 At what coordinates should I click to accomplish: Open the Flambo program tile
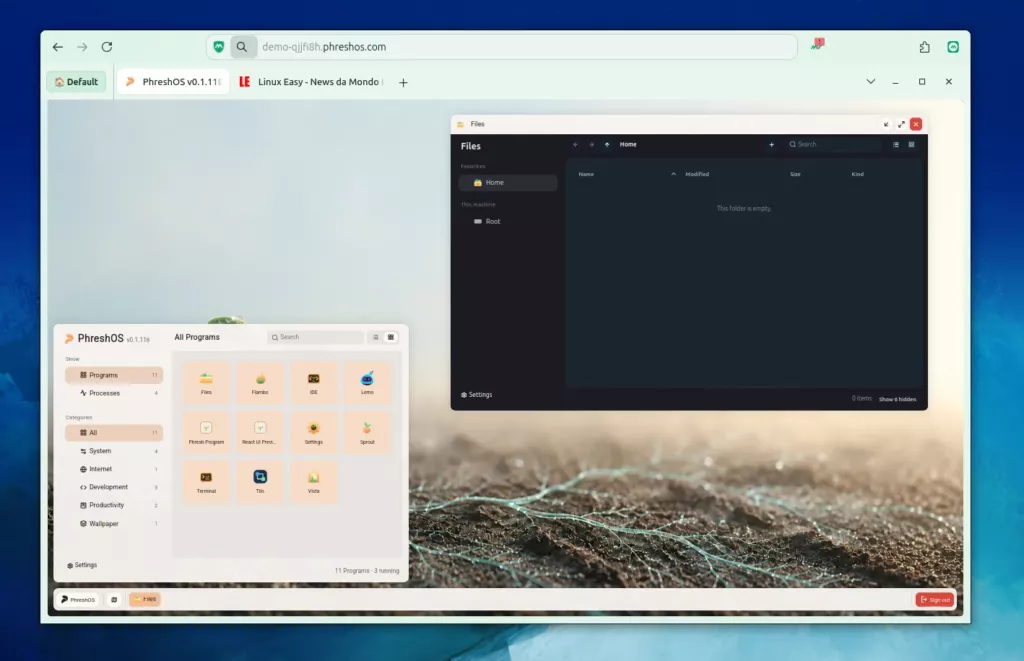[260, 382]
